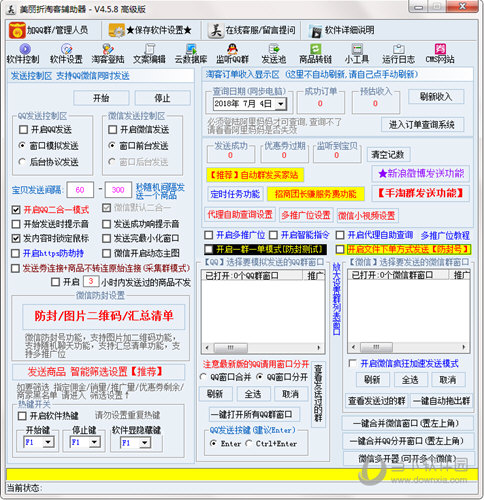The width and height of the screenshot is (484, 500).
Task: Click 放大设置群列表窗口 vertical link
Action: pos(336,299)
